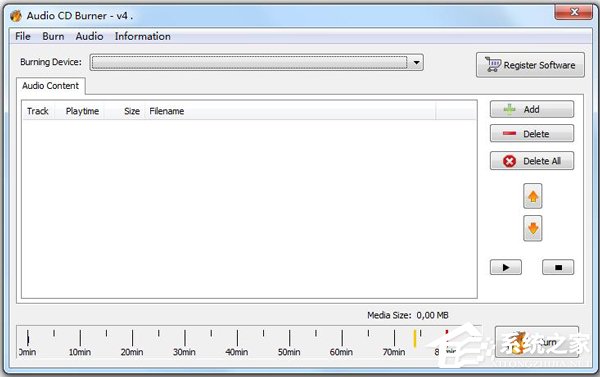Expand the Burning Device dropdown arrow
The height and width of the screenshot is (377, 600).
point(416,62)
